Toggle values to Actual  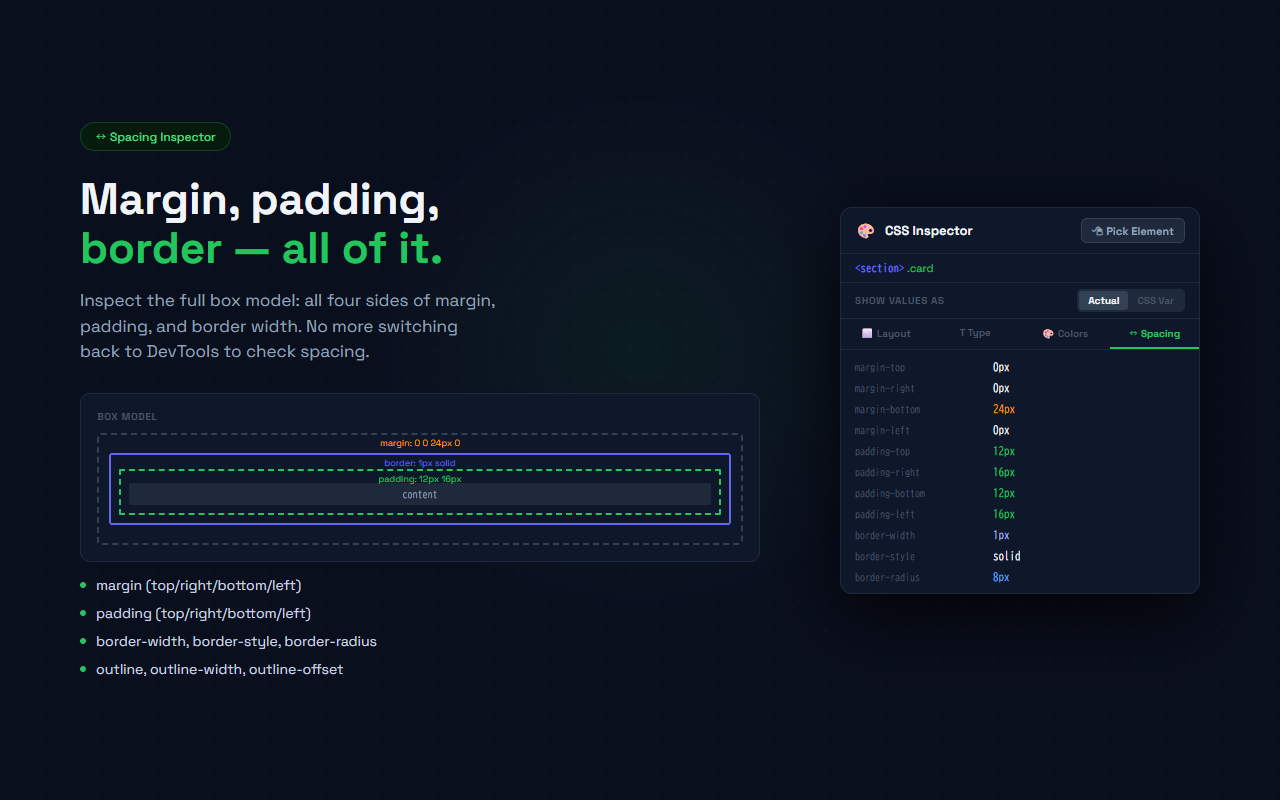pos(1104,301)
